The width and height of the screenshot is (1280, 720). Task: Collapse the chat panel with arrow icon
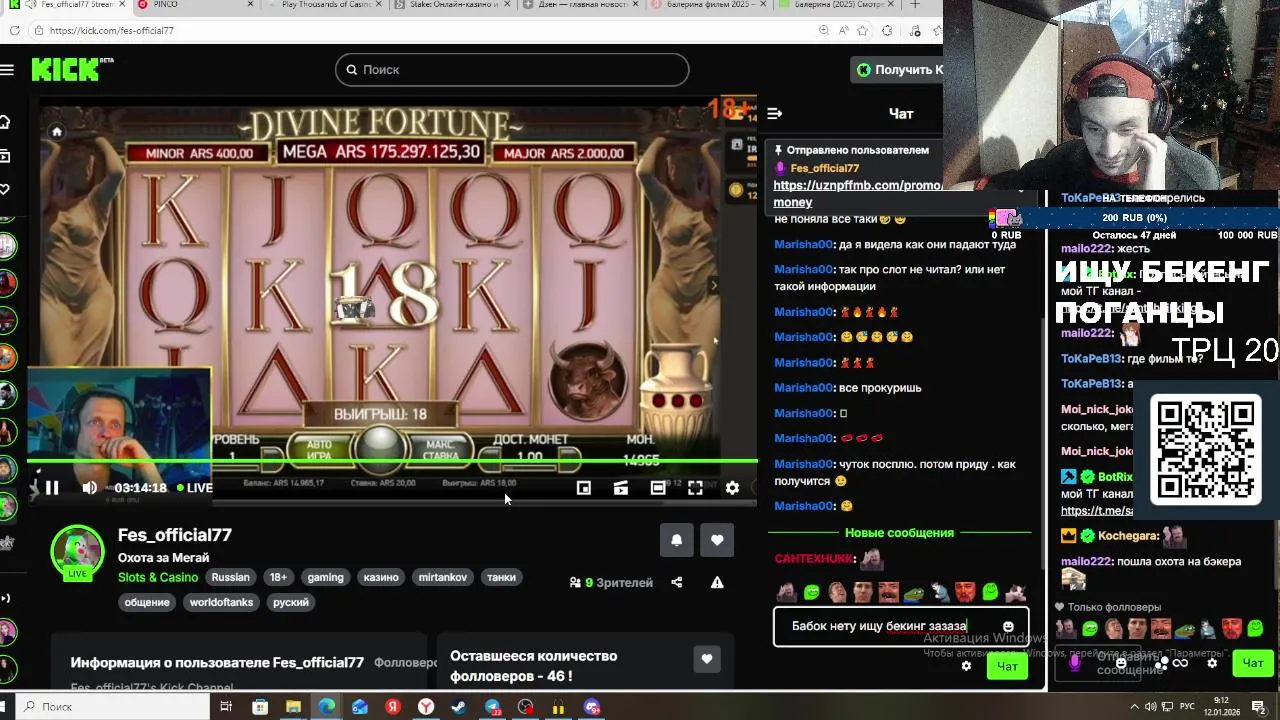tap(774, 114)
